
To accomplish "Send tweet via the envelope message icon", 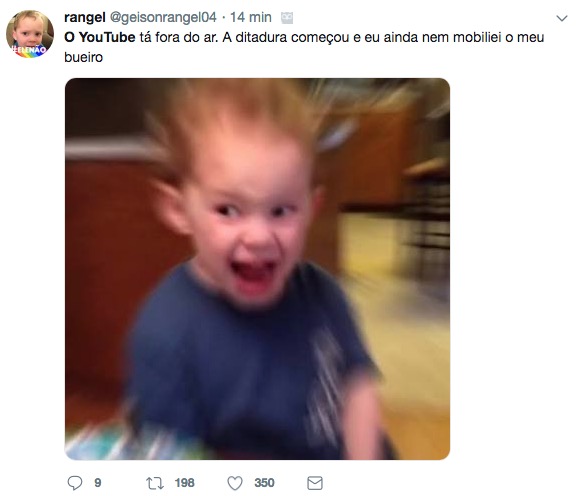I will (315, 483).
